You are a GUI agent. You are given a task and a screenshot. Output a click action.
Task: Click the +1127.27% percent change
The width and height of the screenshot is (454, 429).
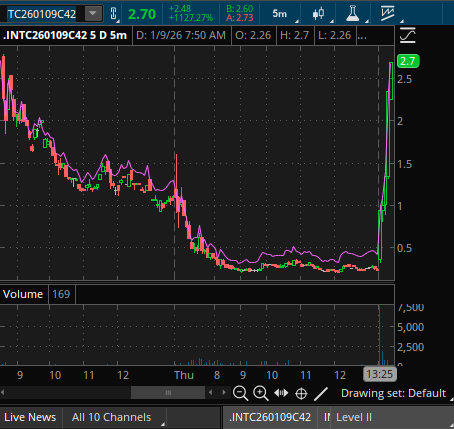coord(191,18)
